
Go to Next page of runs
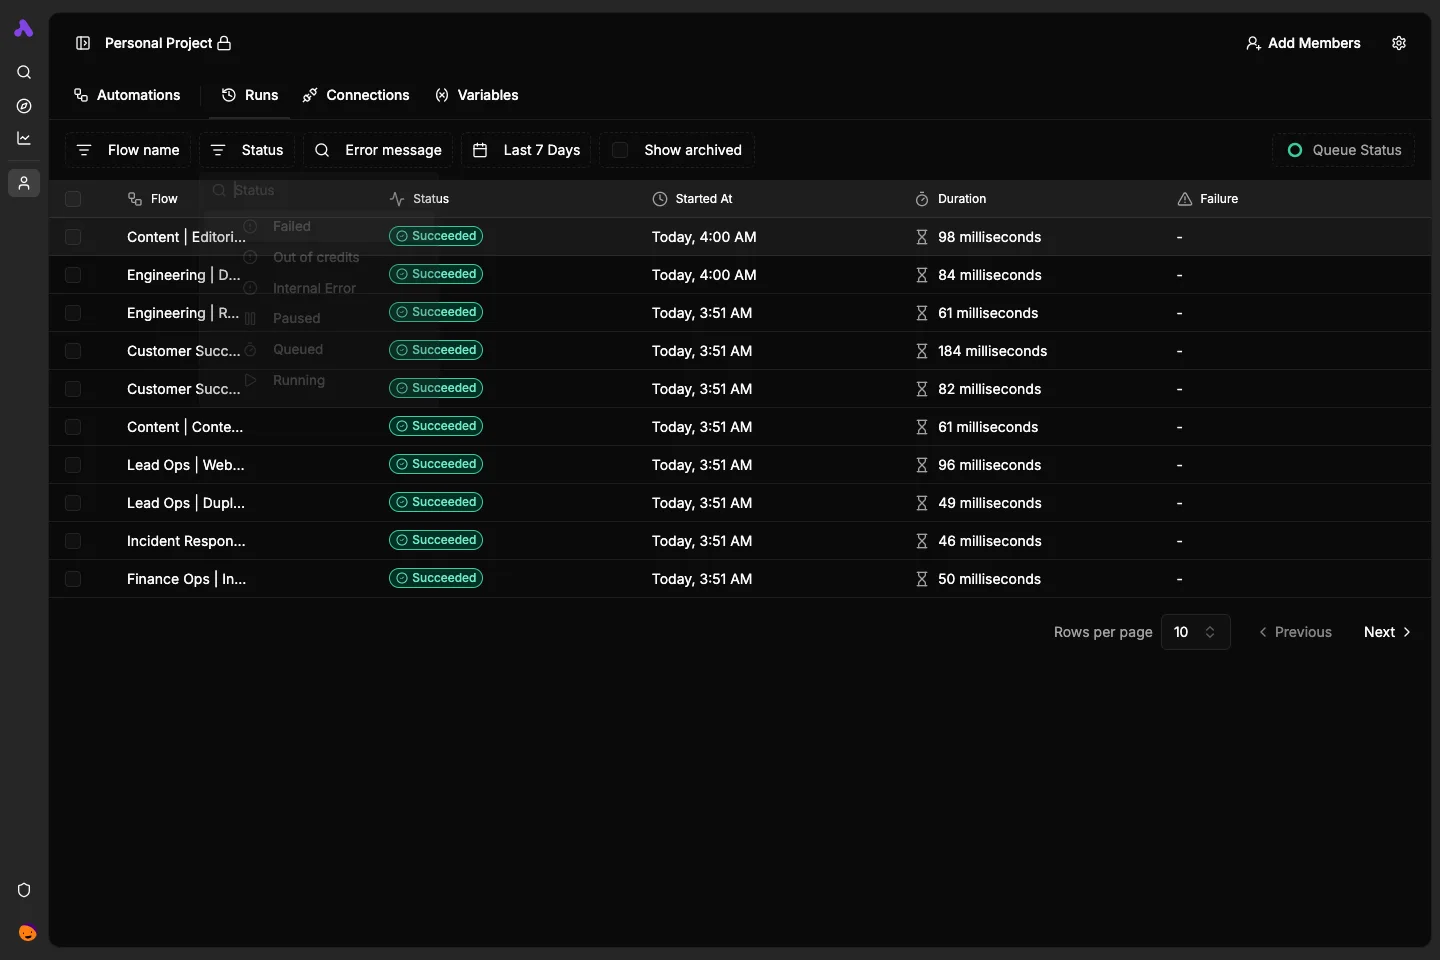point(1387,632)
